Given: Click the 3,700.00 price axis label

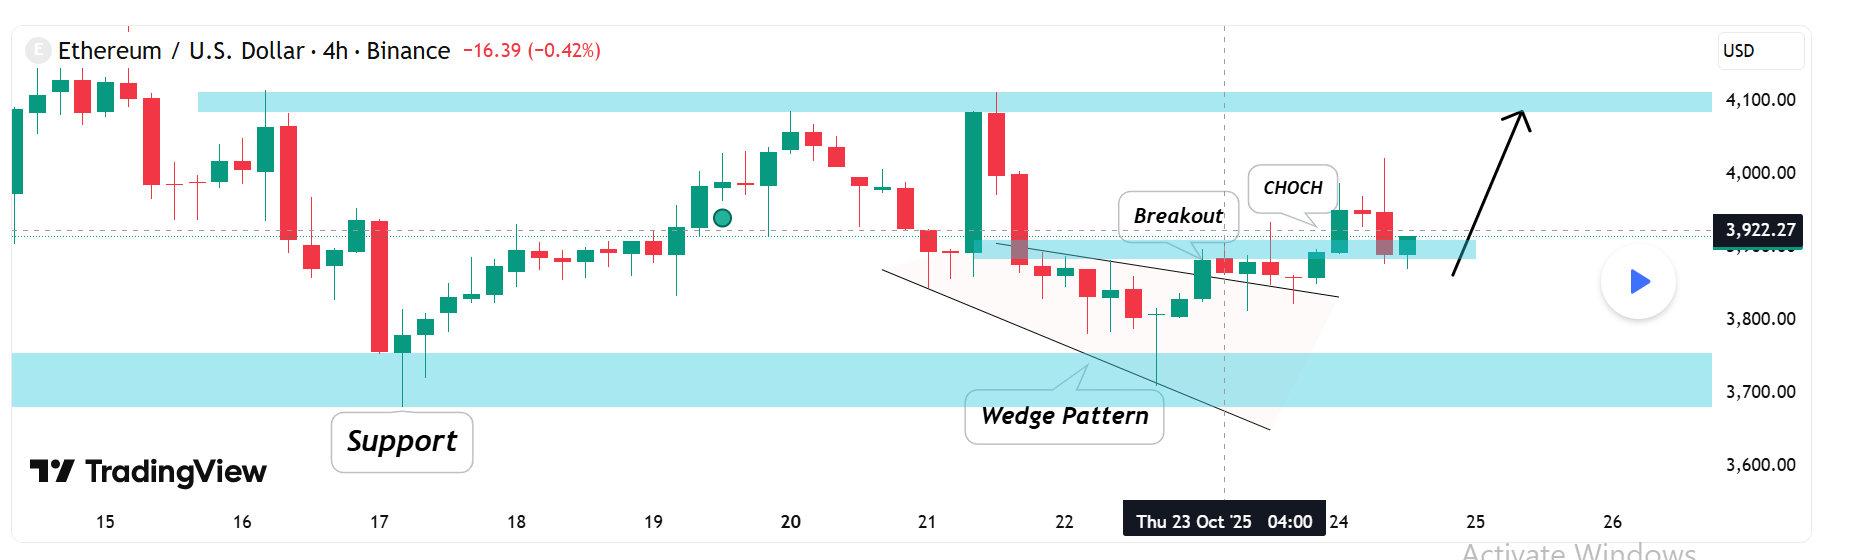Looking at the screenshot, I should tap(1760, 392).
